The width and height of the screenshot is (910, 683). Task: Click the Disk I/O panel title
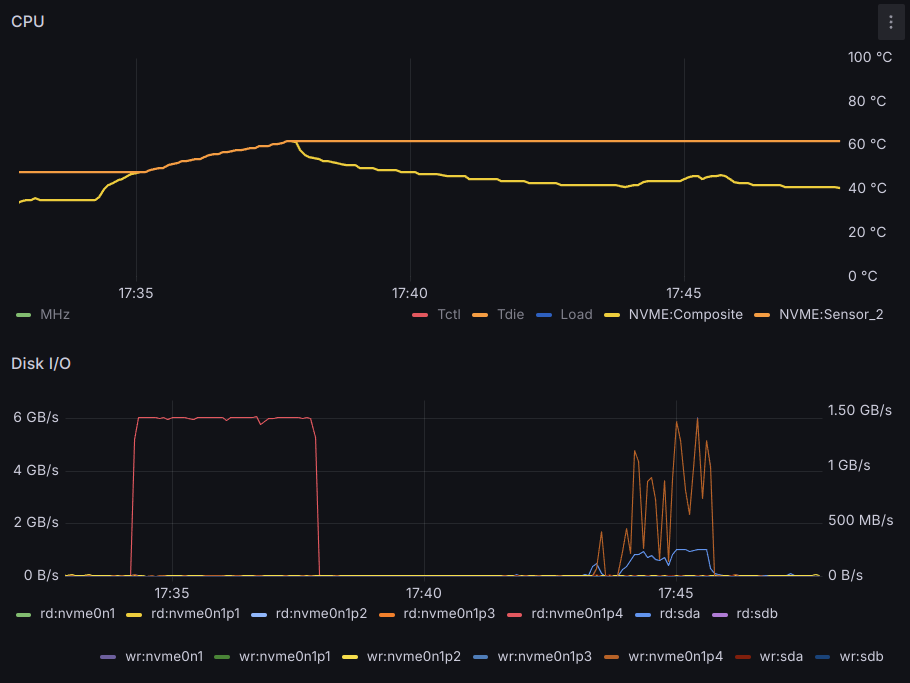(41, 363)
